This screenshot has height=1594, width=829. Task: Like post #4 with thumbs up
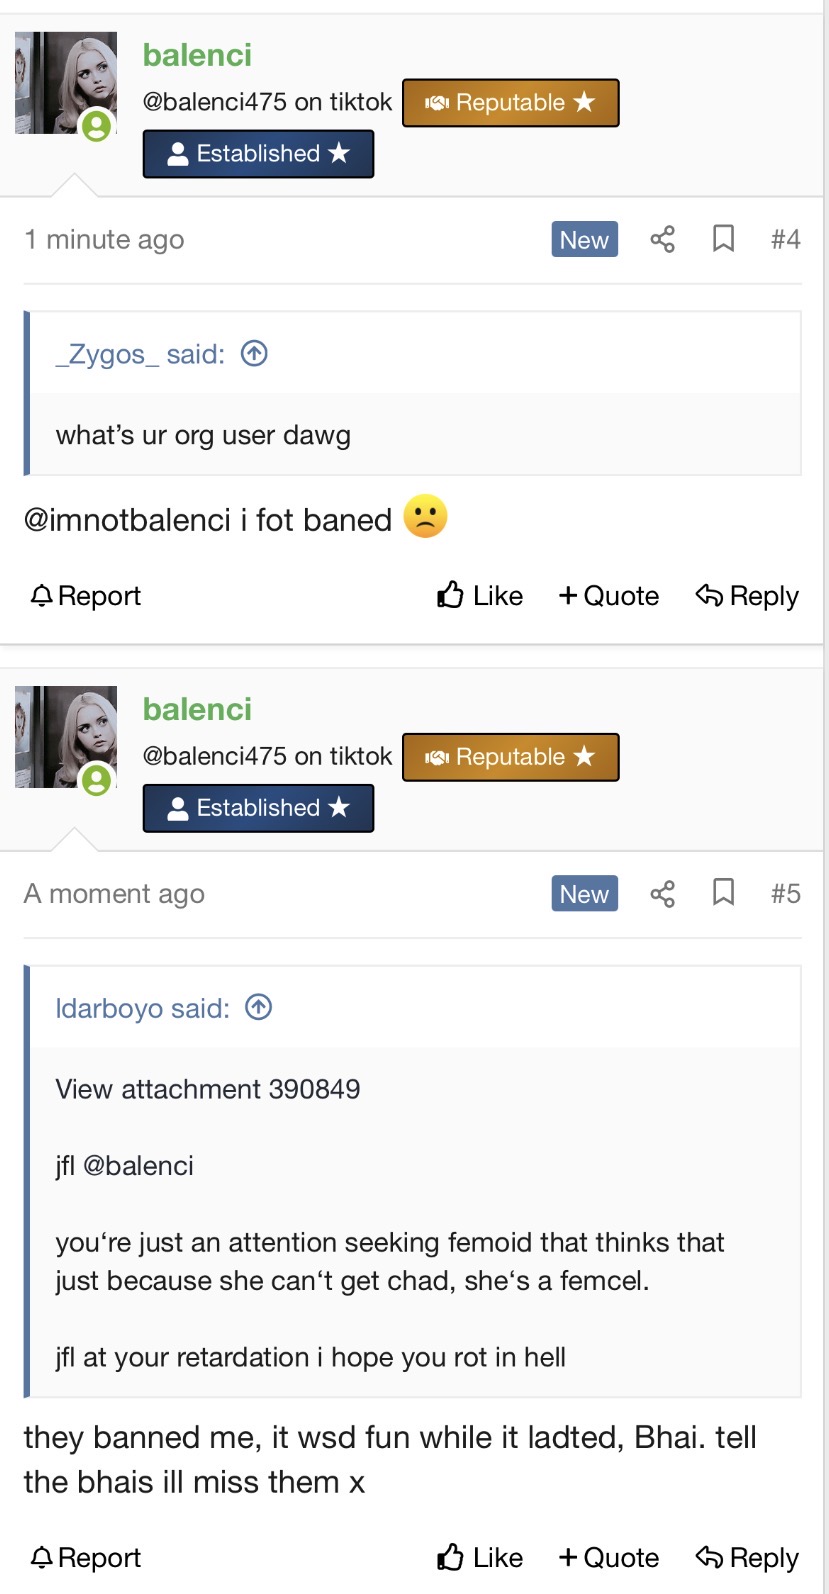(480, 596)
